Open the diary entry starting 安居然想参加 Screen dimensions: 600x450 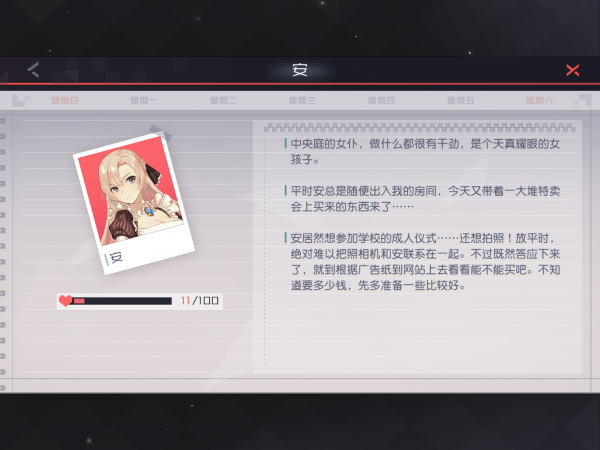pos(425,262)
